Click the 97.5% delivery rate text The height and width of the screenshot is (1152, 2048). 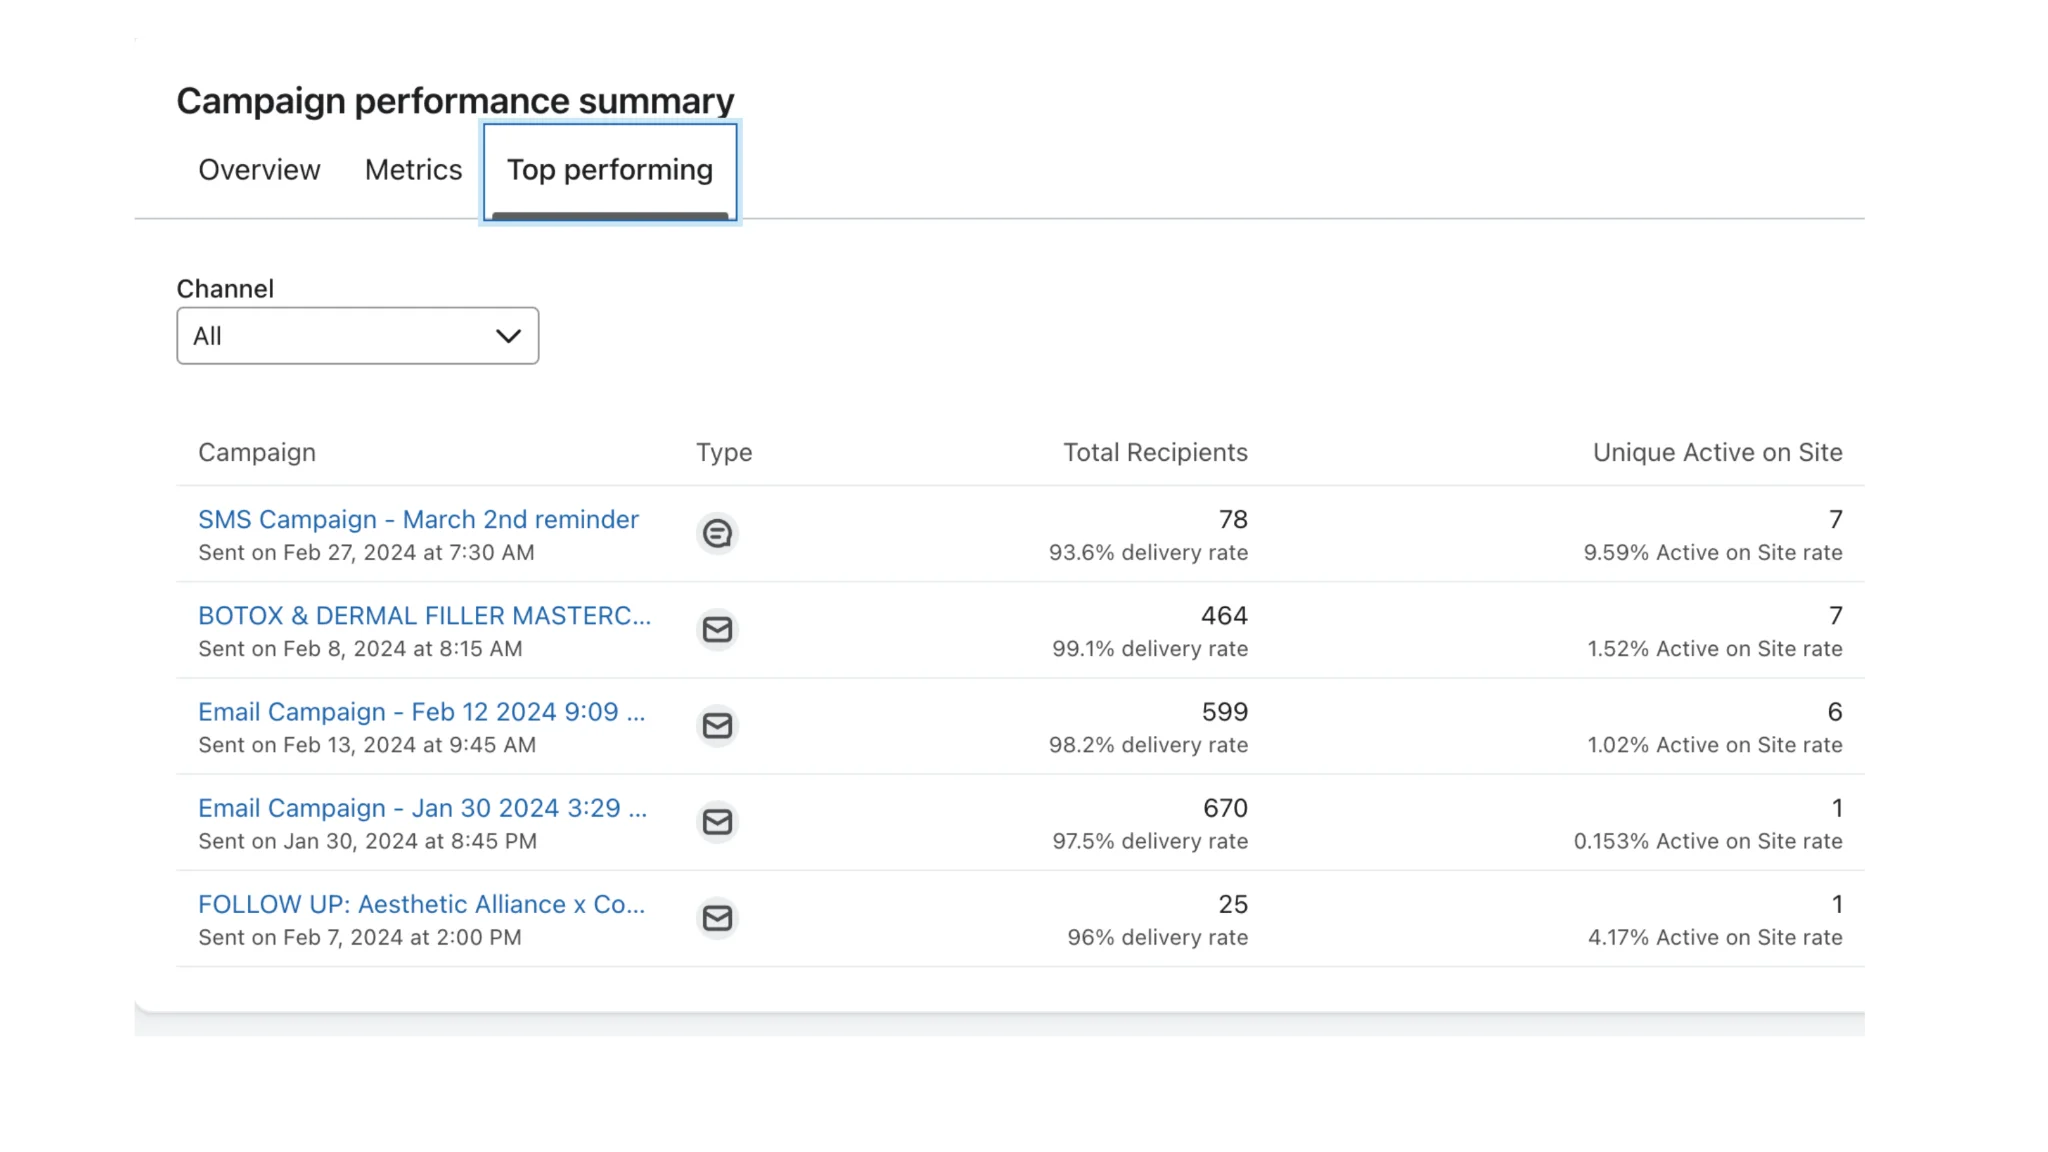point(1150,841)
